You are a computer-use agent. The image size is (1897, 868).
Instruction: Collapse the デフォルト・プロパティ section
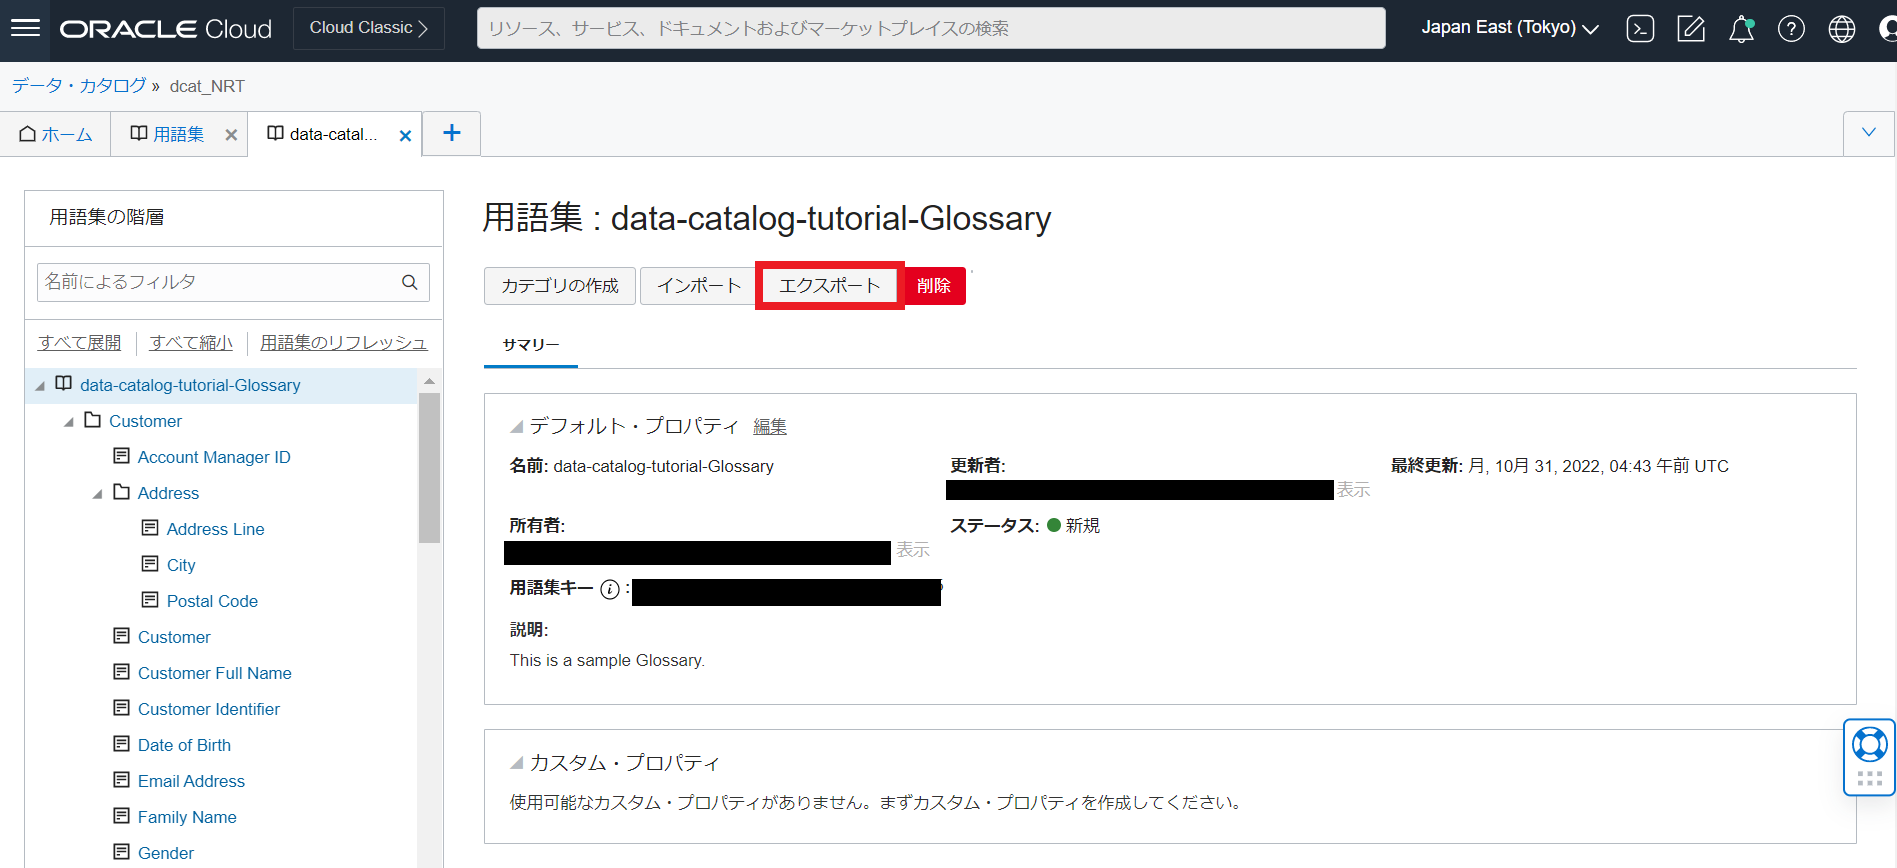pos(516,427)
